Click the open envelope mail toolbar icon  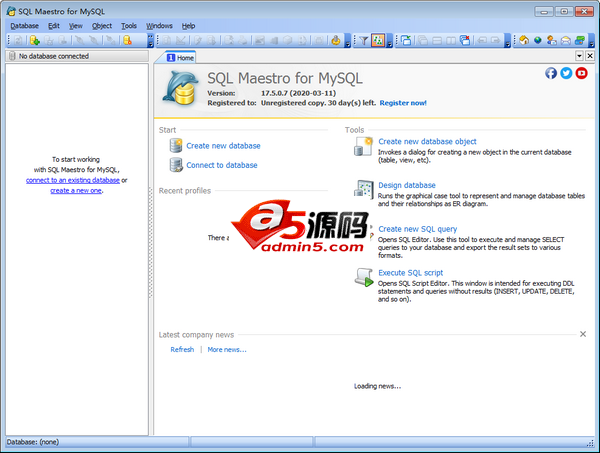566,40
